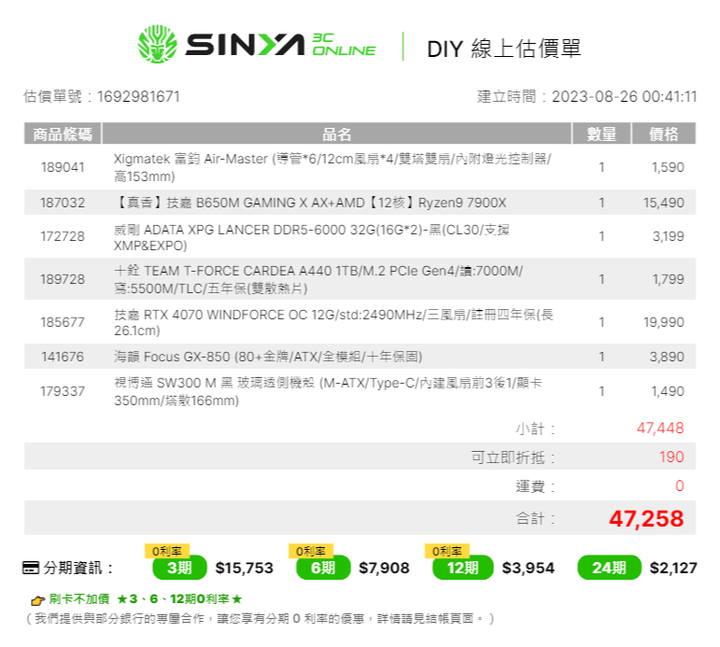Click the price 19,990
720x647 pixels.
(664, 322)
